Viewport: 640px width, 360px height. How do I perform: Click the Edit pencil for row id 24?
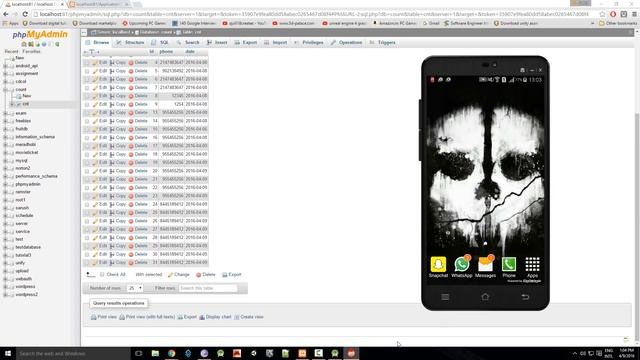coord(95,204)
